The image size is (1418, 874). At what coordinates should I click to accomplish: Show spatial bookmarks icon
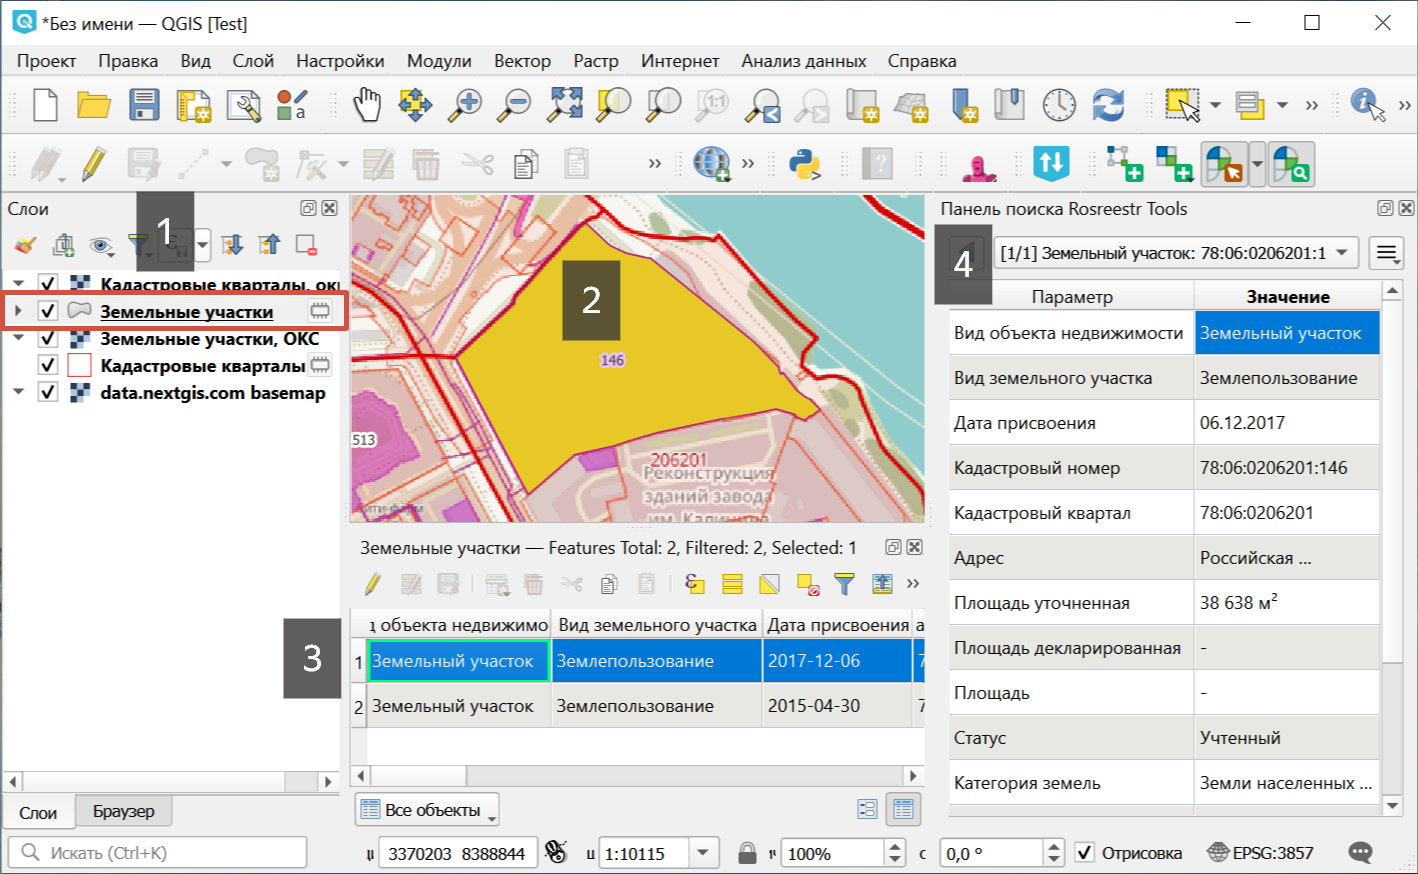coord(1010,104)
